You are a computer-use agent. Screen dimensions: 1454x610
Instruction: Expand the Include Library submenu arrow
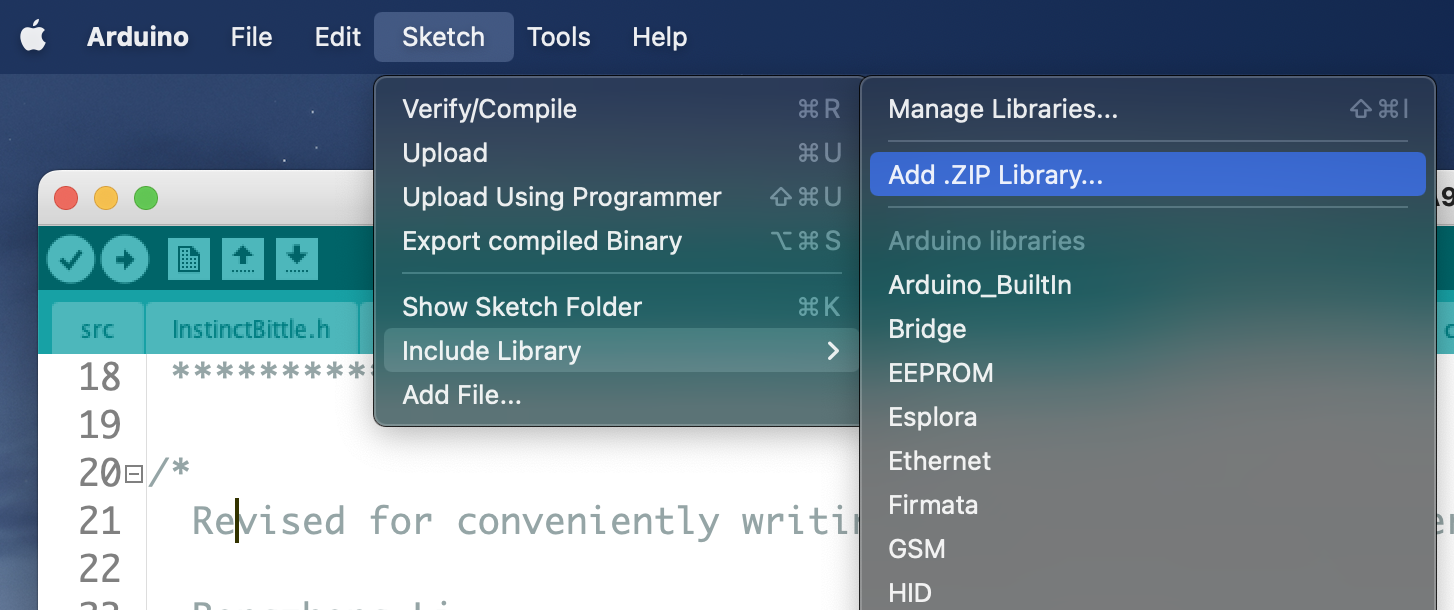832,351
